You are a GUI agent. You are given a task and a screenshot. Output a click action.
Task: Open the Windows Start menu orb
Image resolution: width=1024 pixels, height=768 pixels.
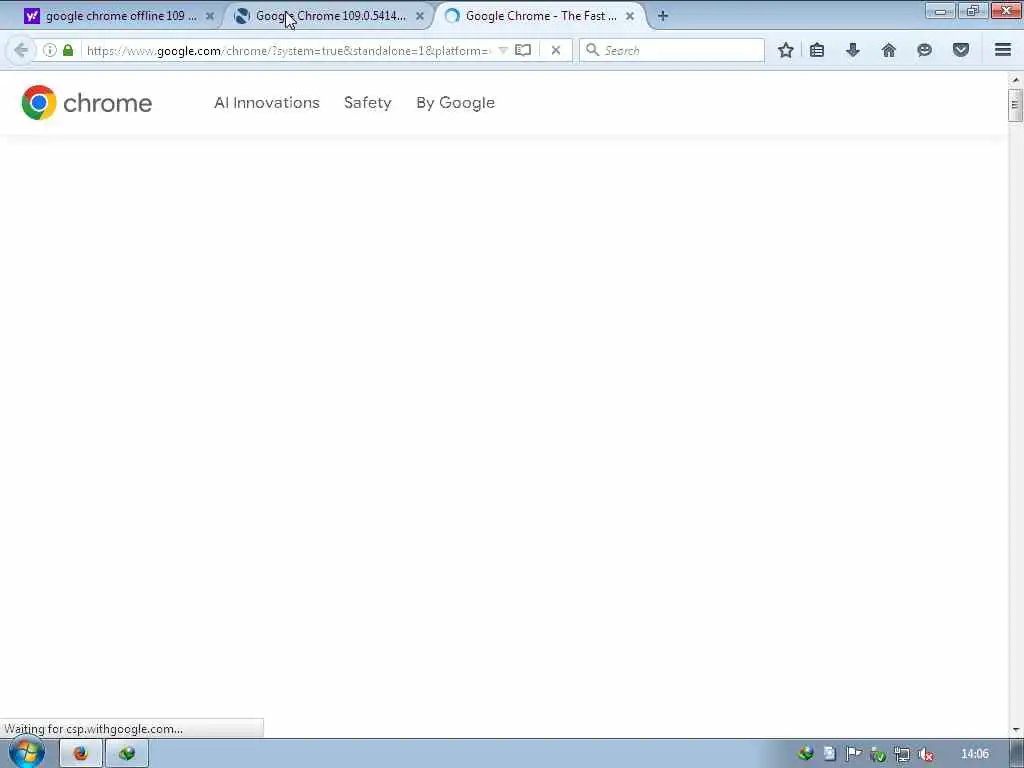[x=27, y=753]
